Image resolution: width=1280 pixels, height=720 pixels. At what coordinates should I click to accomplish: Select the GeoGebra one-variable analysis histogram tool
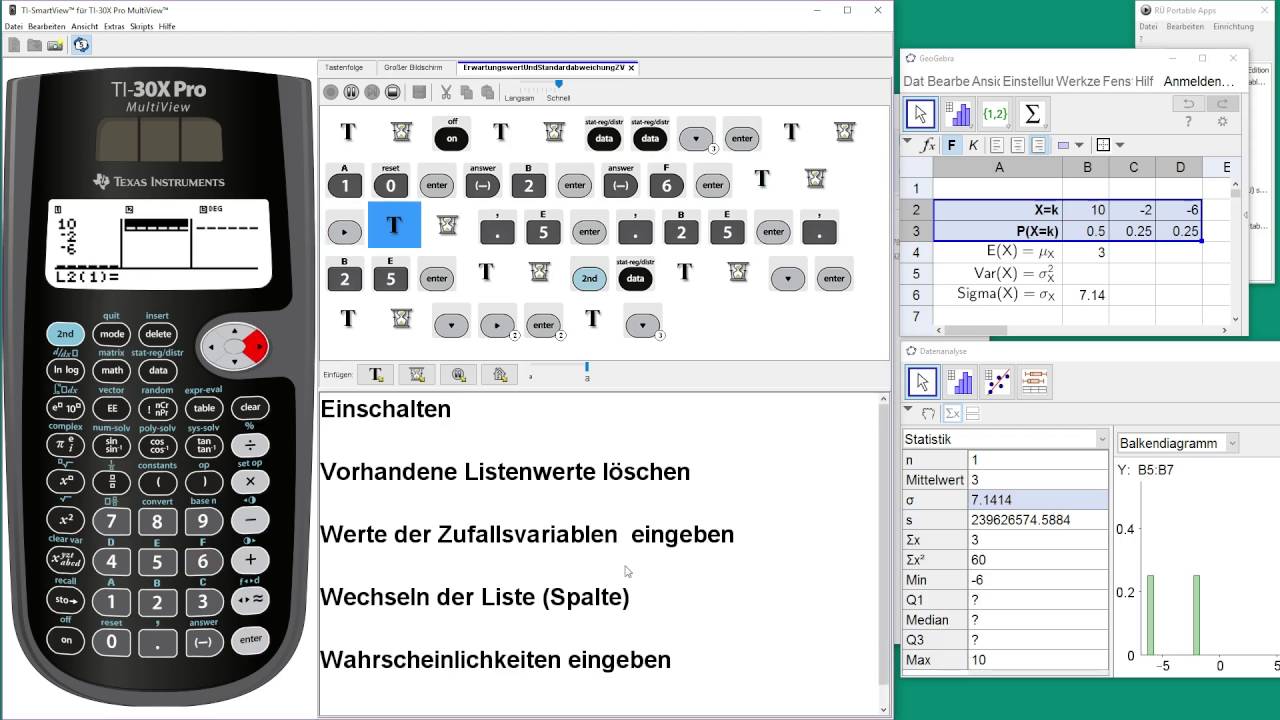pyautogui.click(x=959, y=114)
